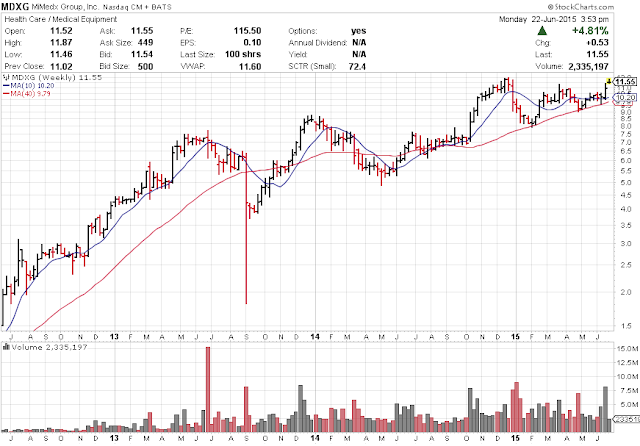
Task: Click the date stamp Monday 22-Jun-2015 3:53 pm
Action: coord(553,19)
